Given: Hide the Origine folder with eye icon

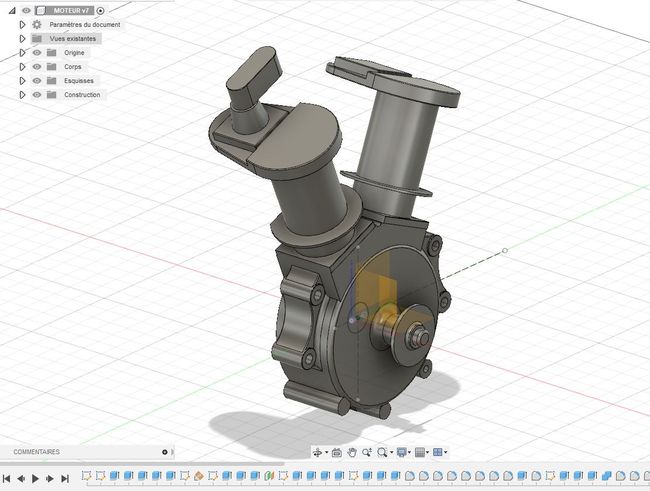Looking at the screenshot, I should (x=37, y=53).
